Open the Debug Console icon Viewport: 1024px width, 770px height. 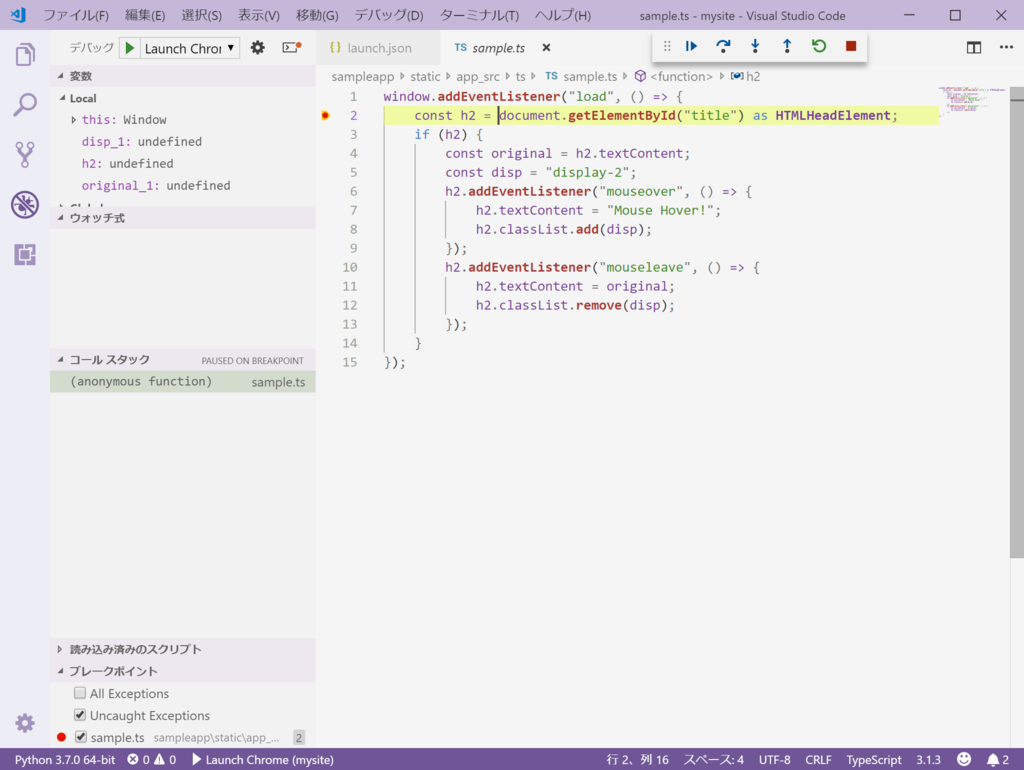pyautogui.click(x=291, y=47)
